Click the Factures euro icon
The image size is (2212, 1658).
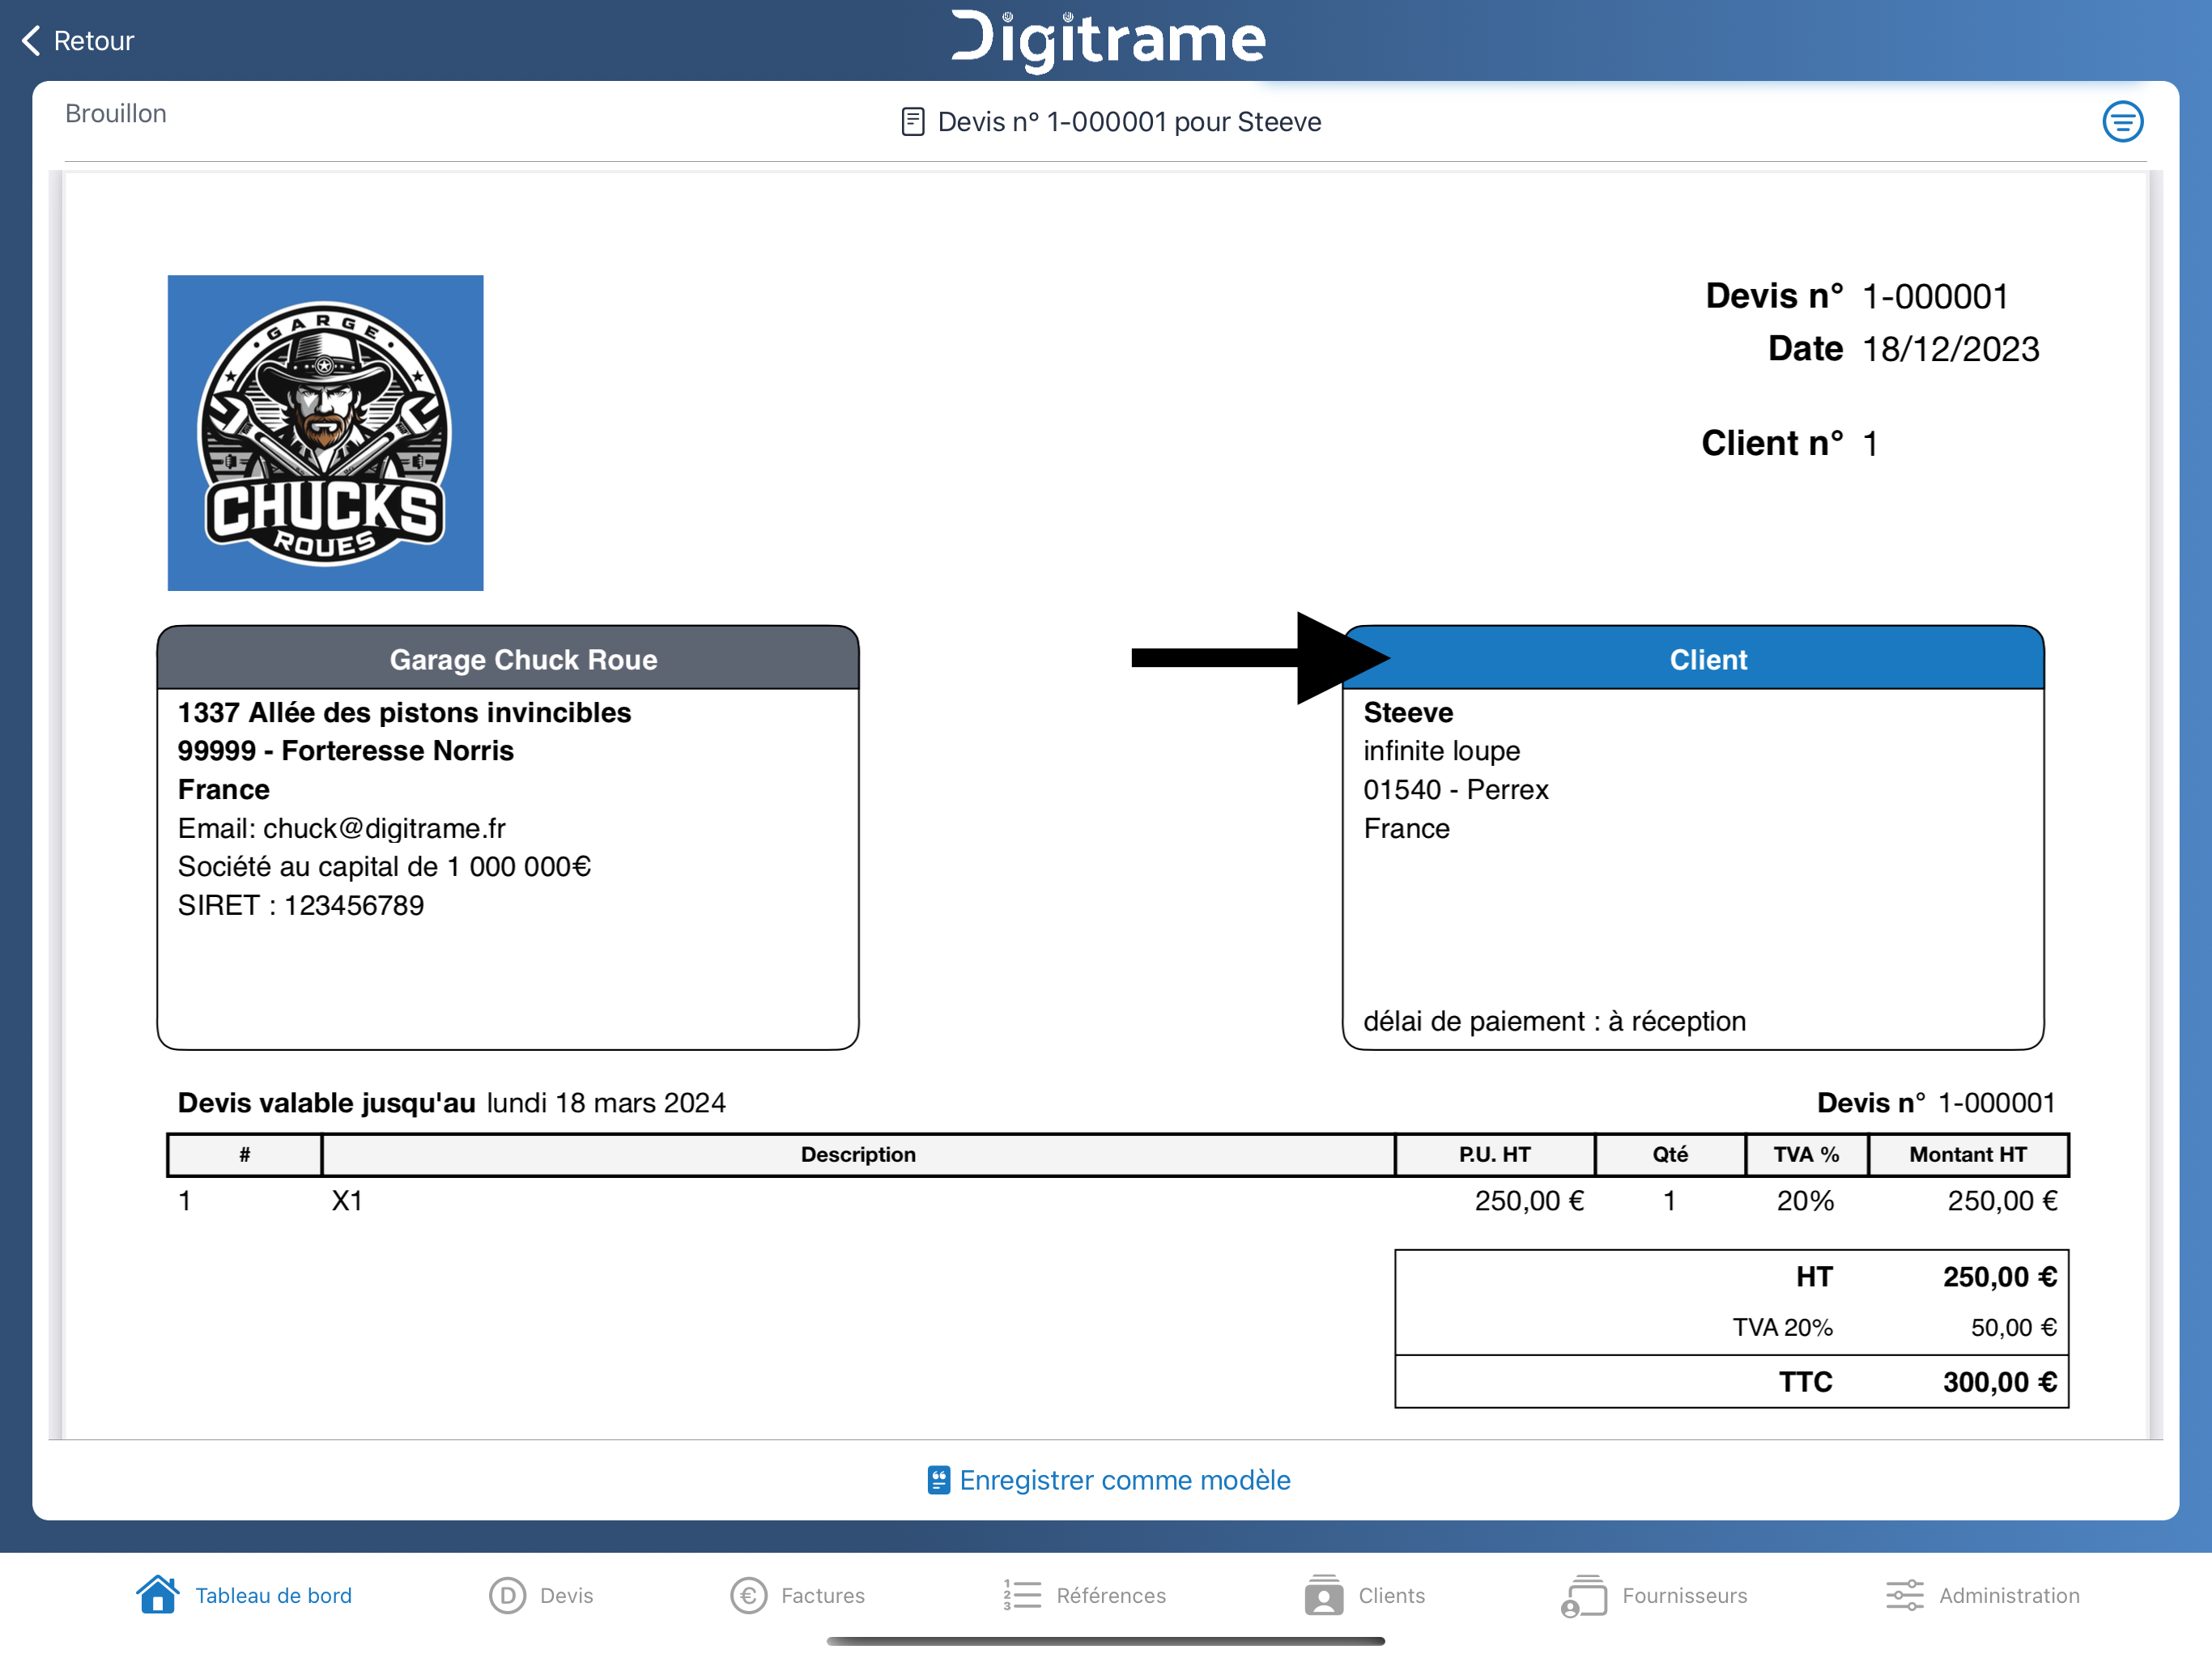click(x=748, y=1595)
